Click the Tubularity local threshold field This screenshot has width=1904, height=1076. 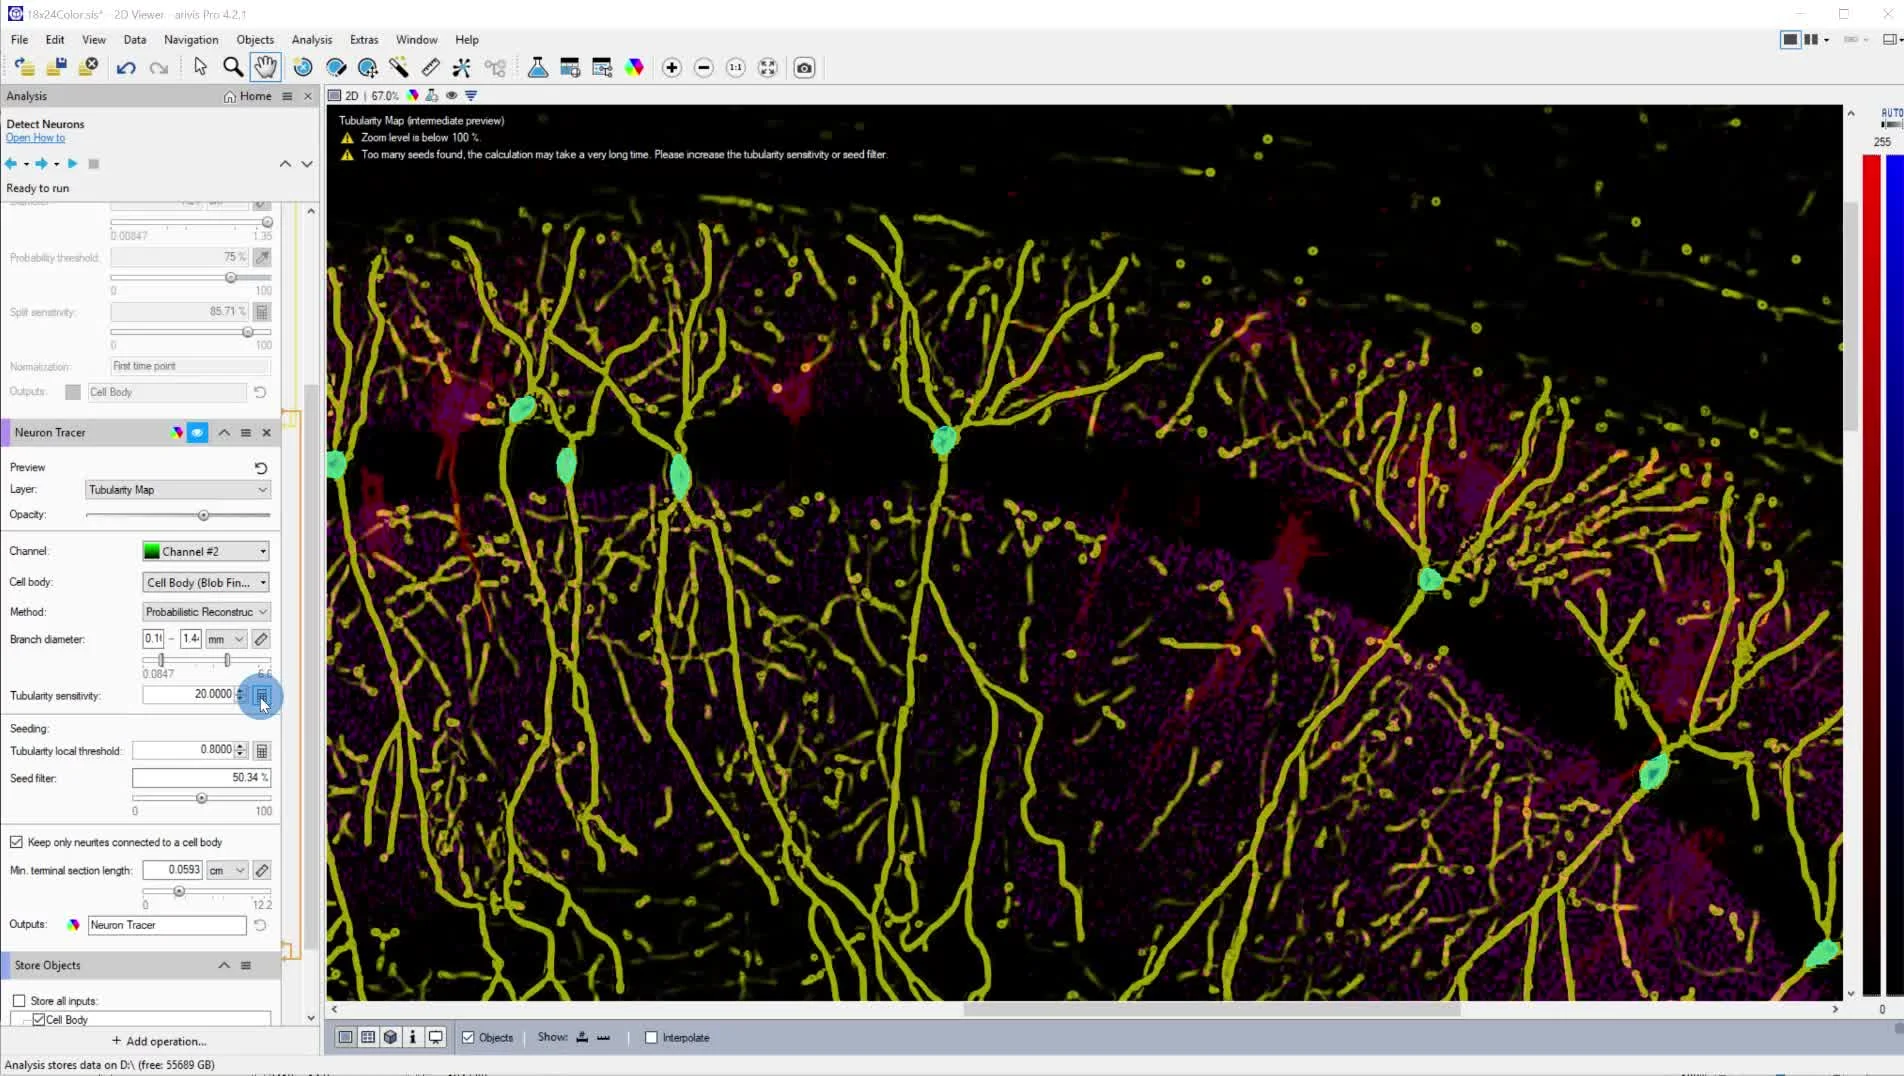pos(184,750)
